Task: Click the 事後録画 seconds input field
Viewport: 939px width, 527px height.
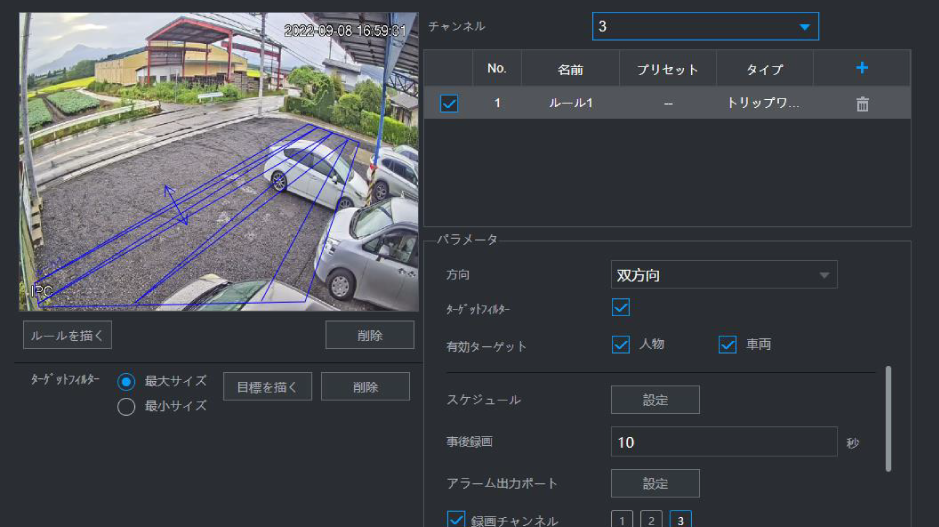Action: [723, 442]
